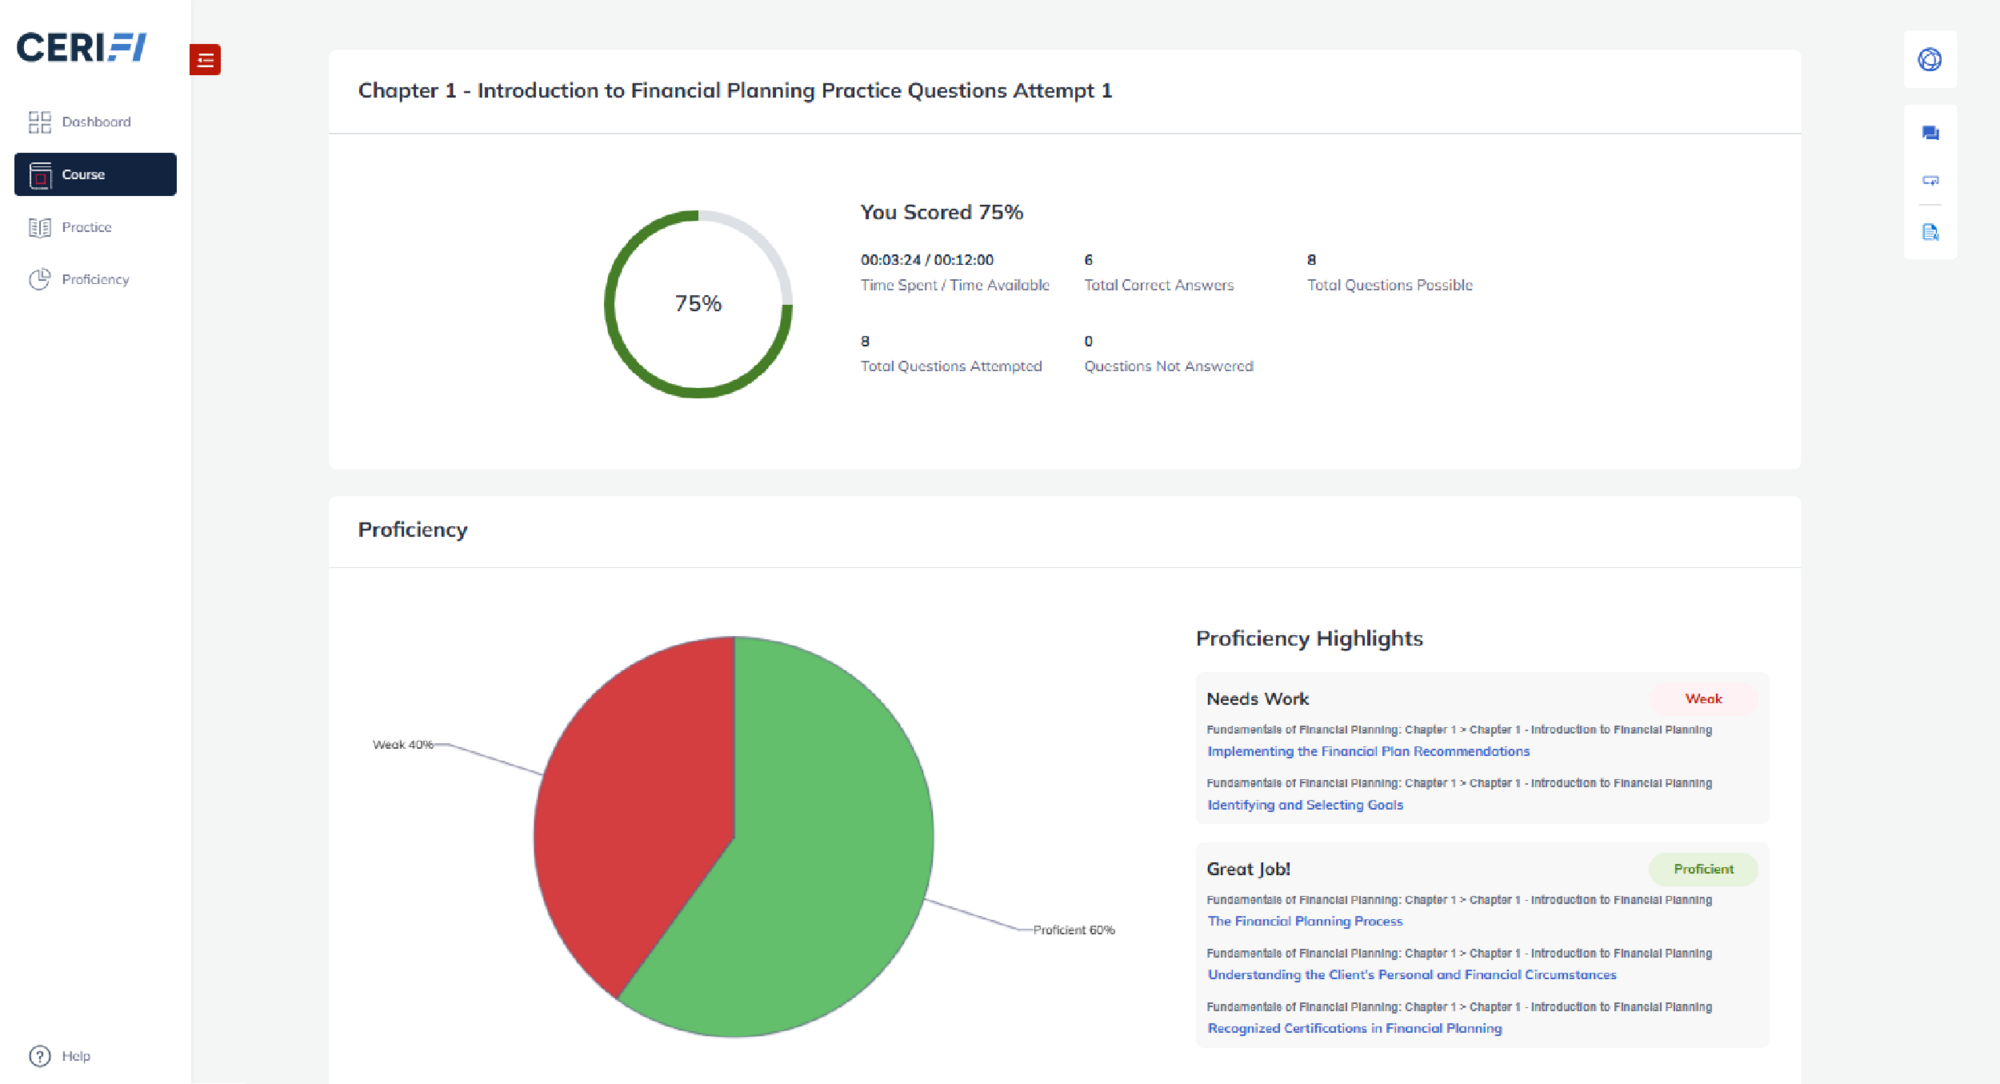Open the Practice book icon
Screen dimensions: 2000x1084
point(40,228)
